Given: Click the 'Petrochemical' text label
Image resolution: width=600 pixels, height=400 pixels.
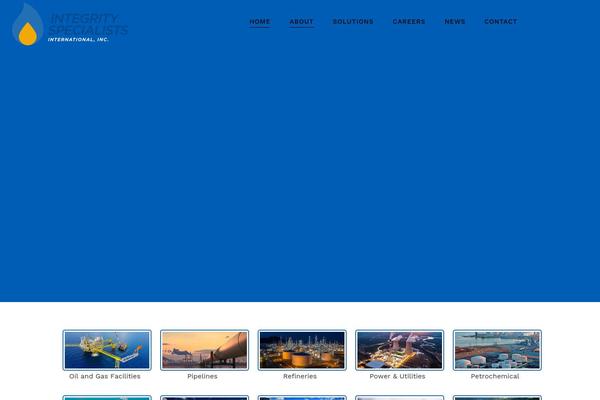Looking at the screenshot, I should (x=495, y=376).
